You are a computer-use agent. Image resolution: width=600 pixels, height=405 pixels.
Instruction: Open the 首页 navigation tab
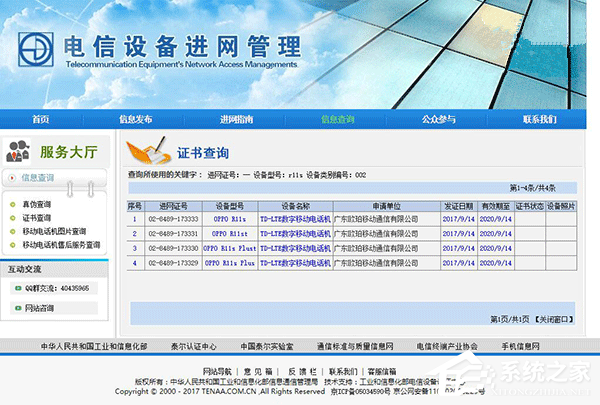pos(41,119)
